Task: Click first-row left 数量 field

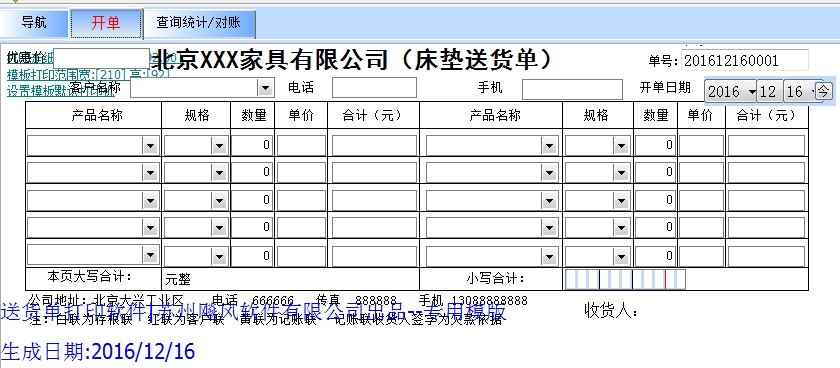Action: pyautogui.click(x=252, y=145)
